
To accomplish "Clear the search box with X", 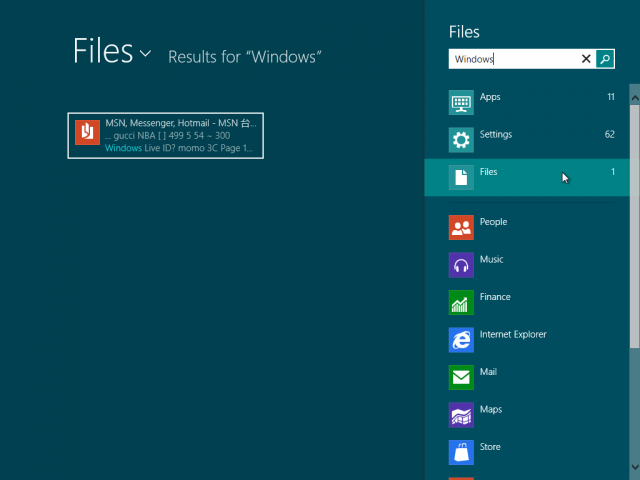I will click(586, 59).
